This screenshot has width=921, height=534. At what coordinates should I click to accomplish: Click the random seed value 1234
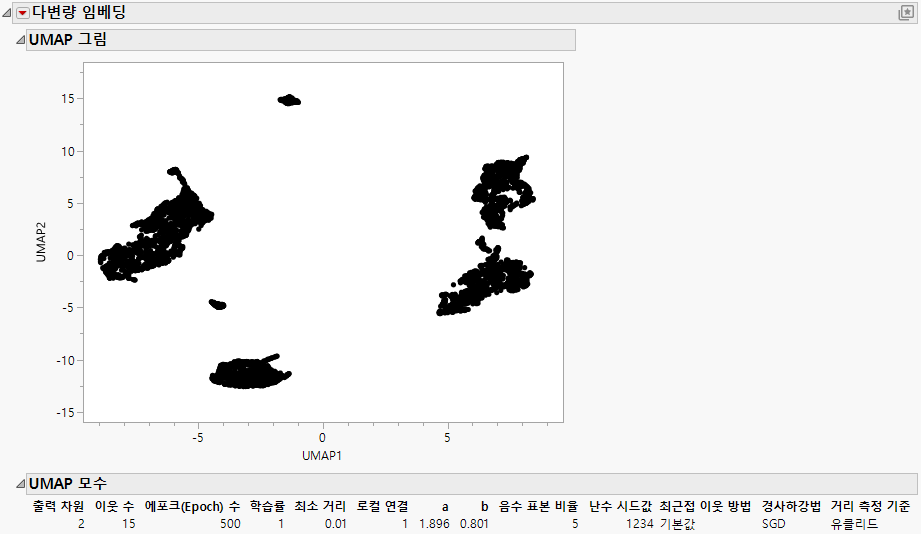pyautogui.click(x=640, y=523)
